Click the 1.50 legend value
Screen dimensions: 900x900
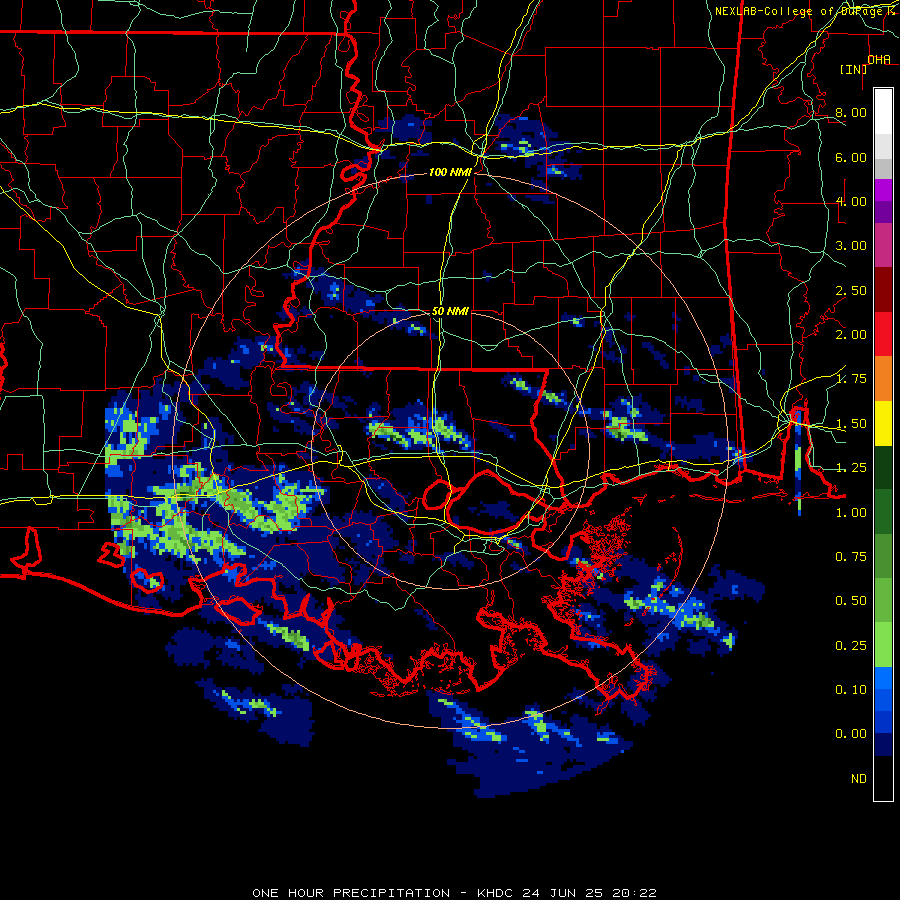click(x=851, y=424)
